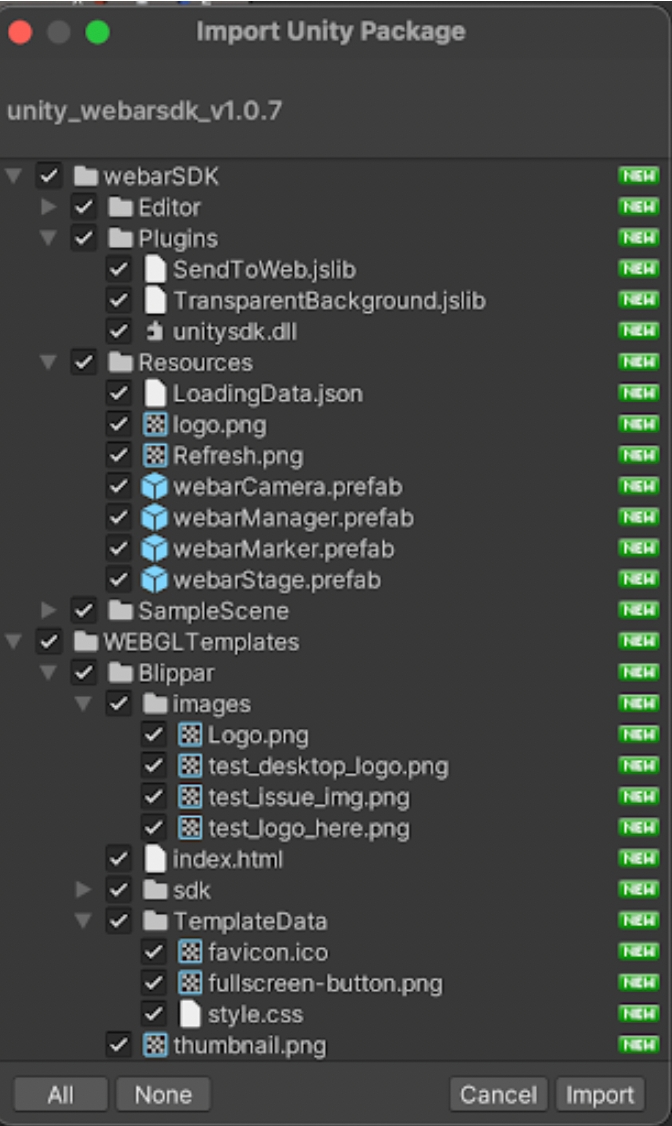The image size is (672, 1126).
Task: Collapse the WEBGLTemplates folder
Action: click(14, 642)
